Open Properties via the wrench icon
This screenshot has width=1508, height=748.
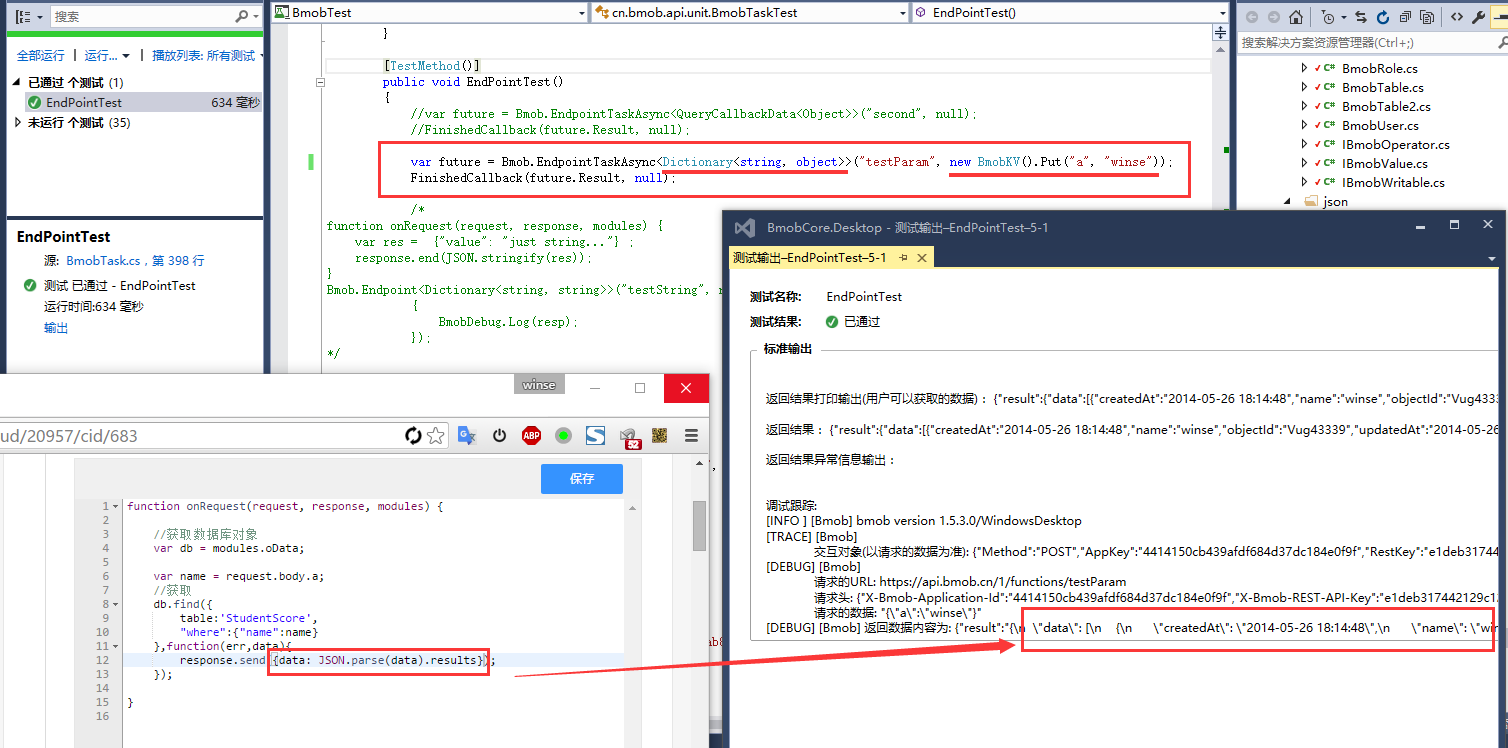point(1479,17)
